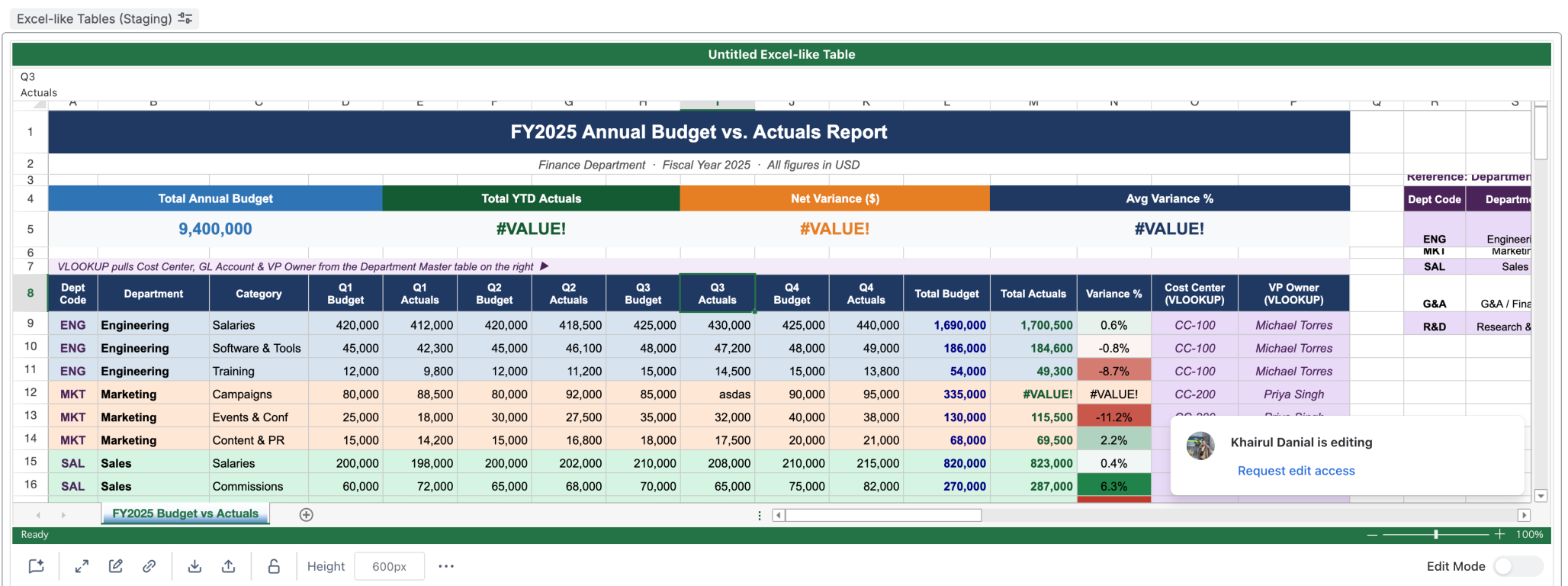1568x586 pixels.
Task: Click the unlock padlock icon
Action: (x=273, y=566)
